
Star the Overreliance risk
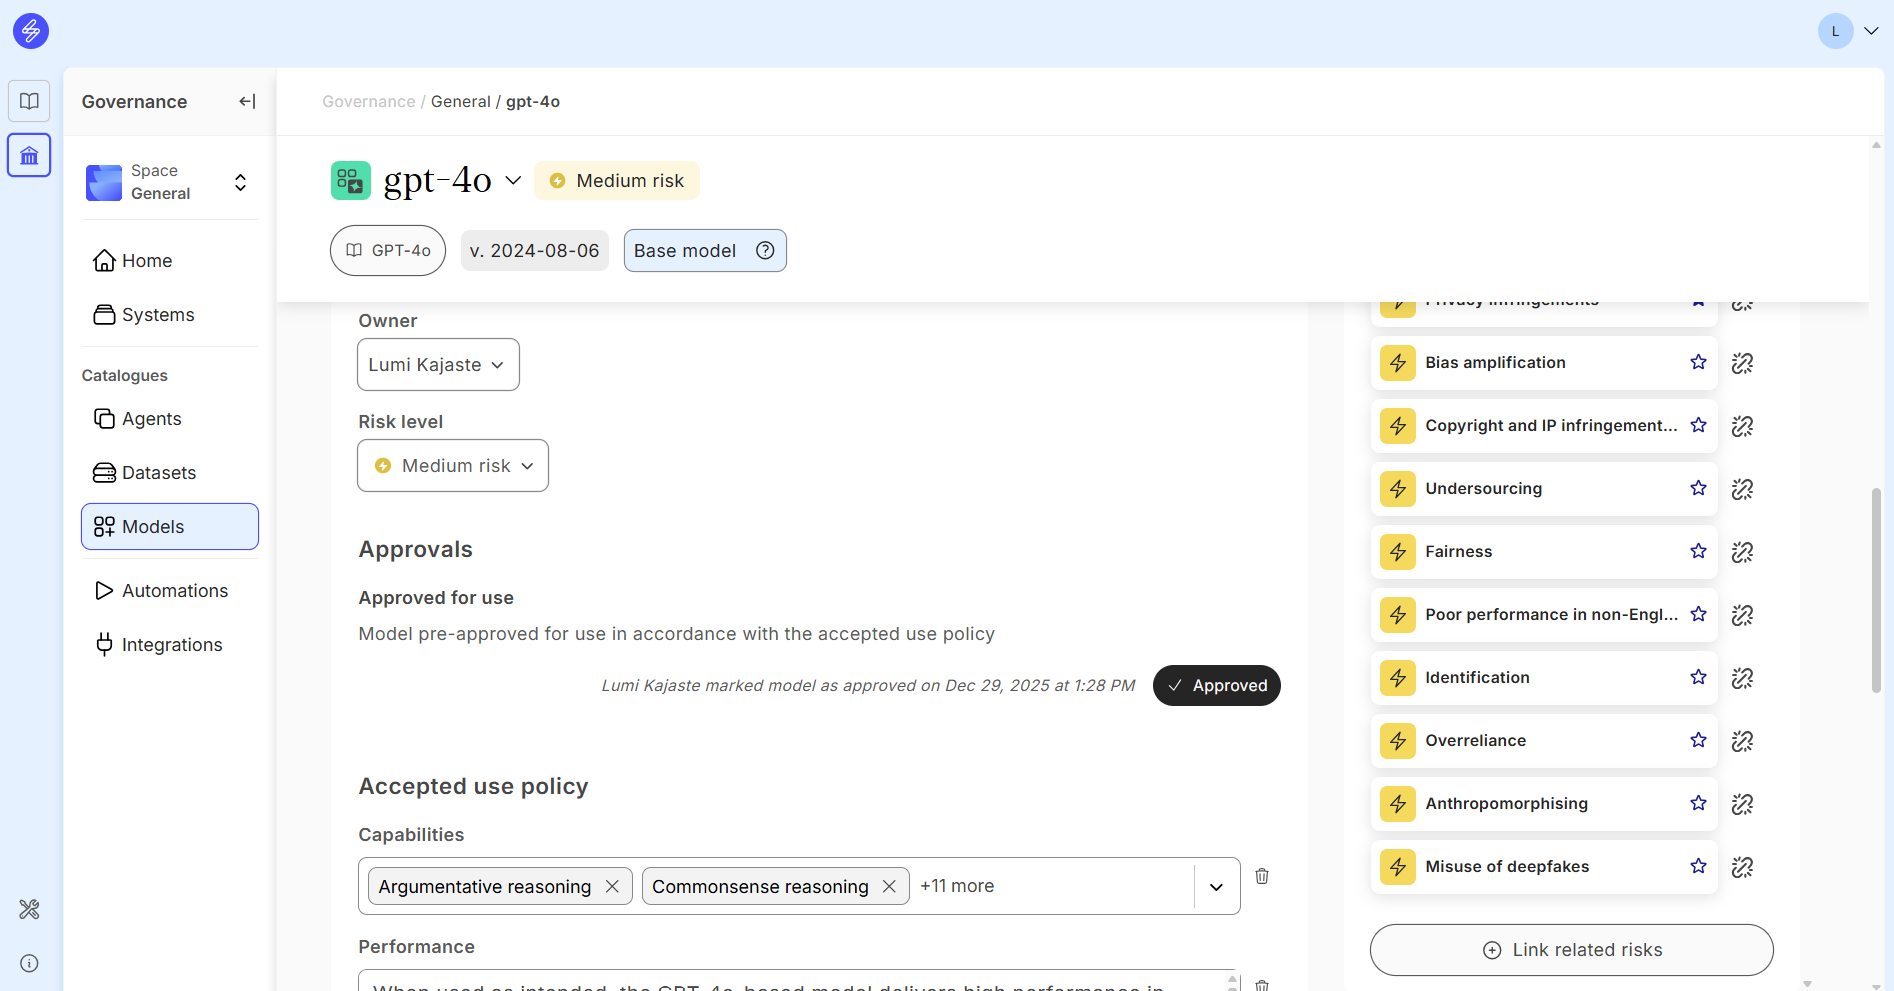click(1698, 740)
